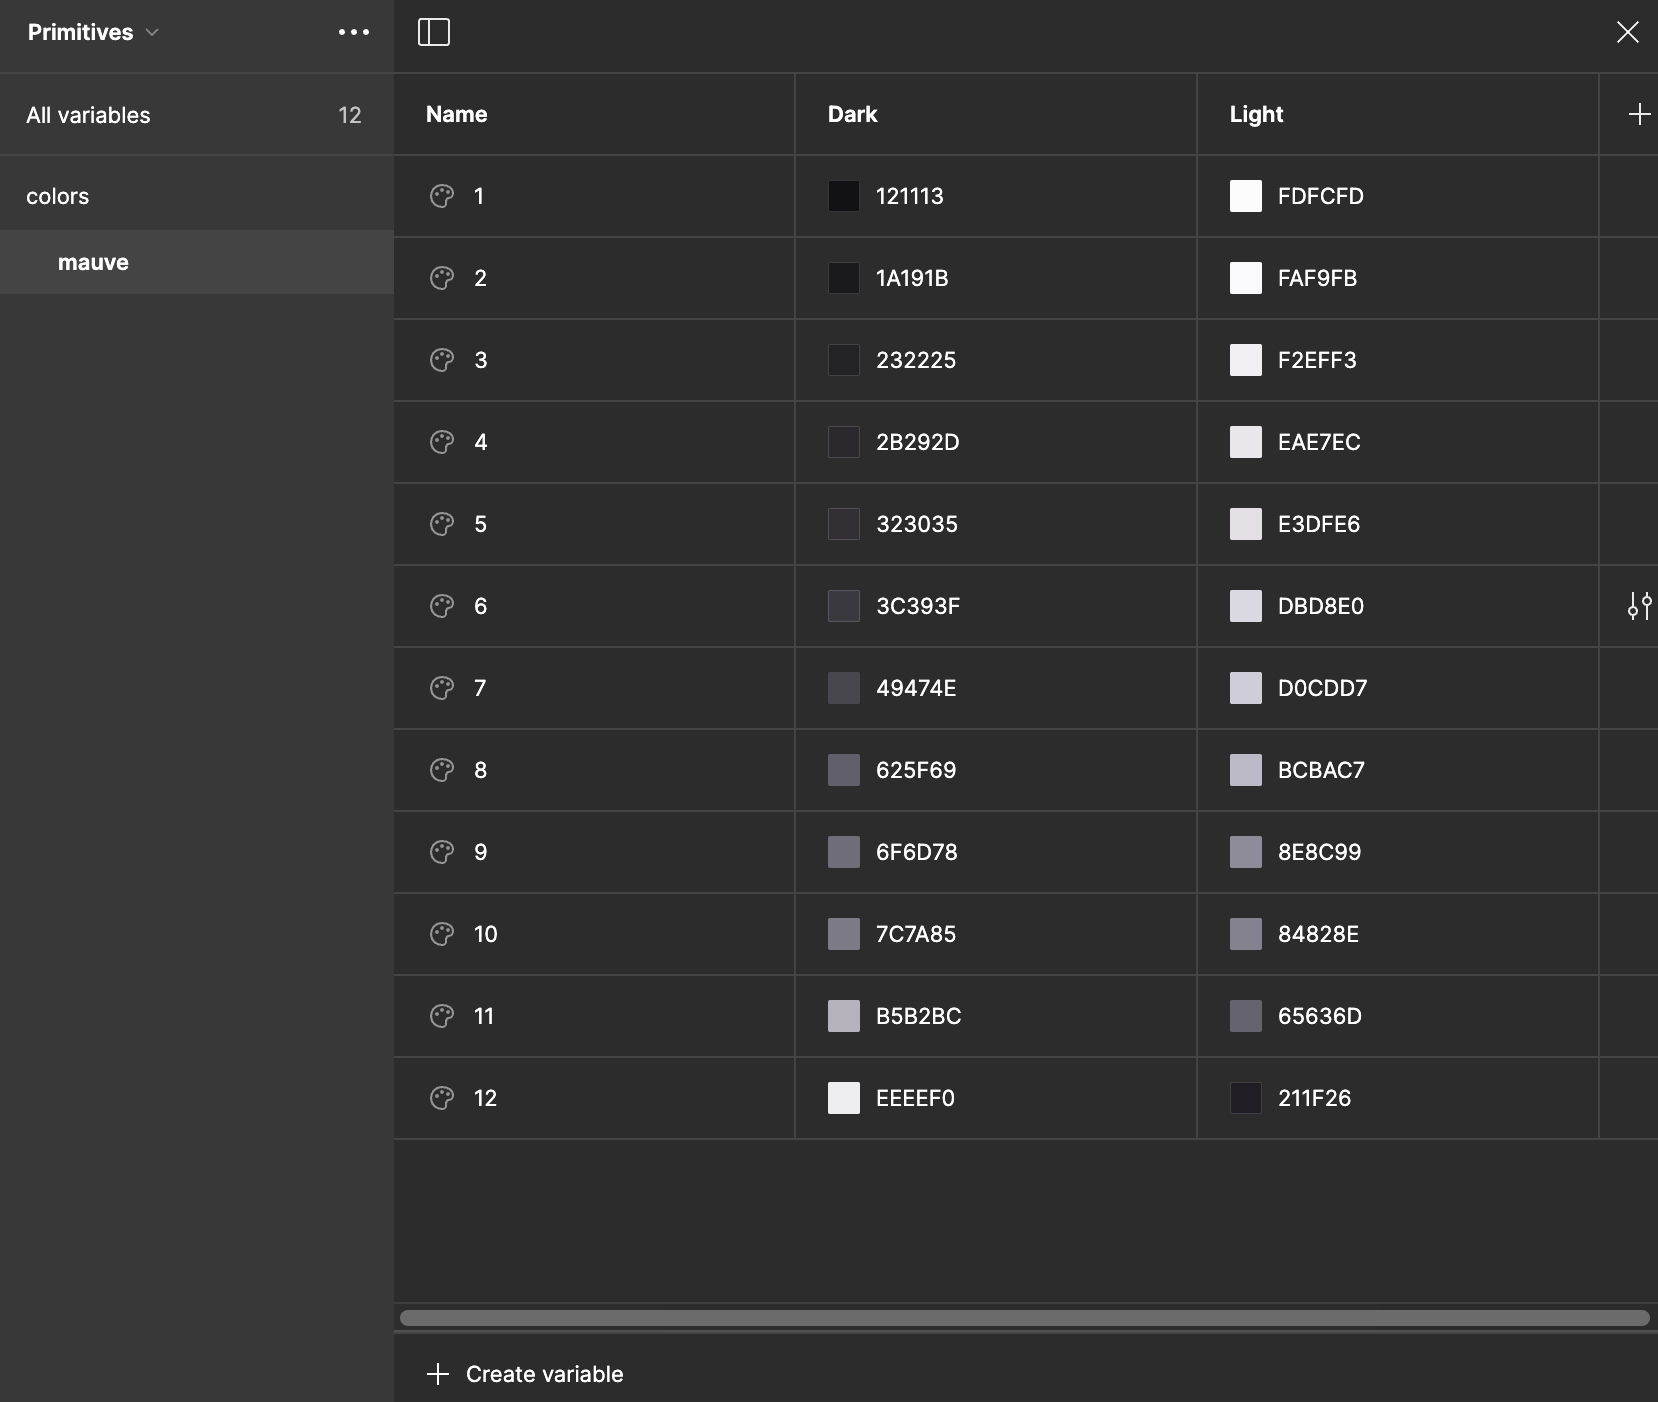Screen dimensions: 1658x1402
Task: Open Light swatch for 8E8C99
Action: [x=1246, y=852]
